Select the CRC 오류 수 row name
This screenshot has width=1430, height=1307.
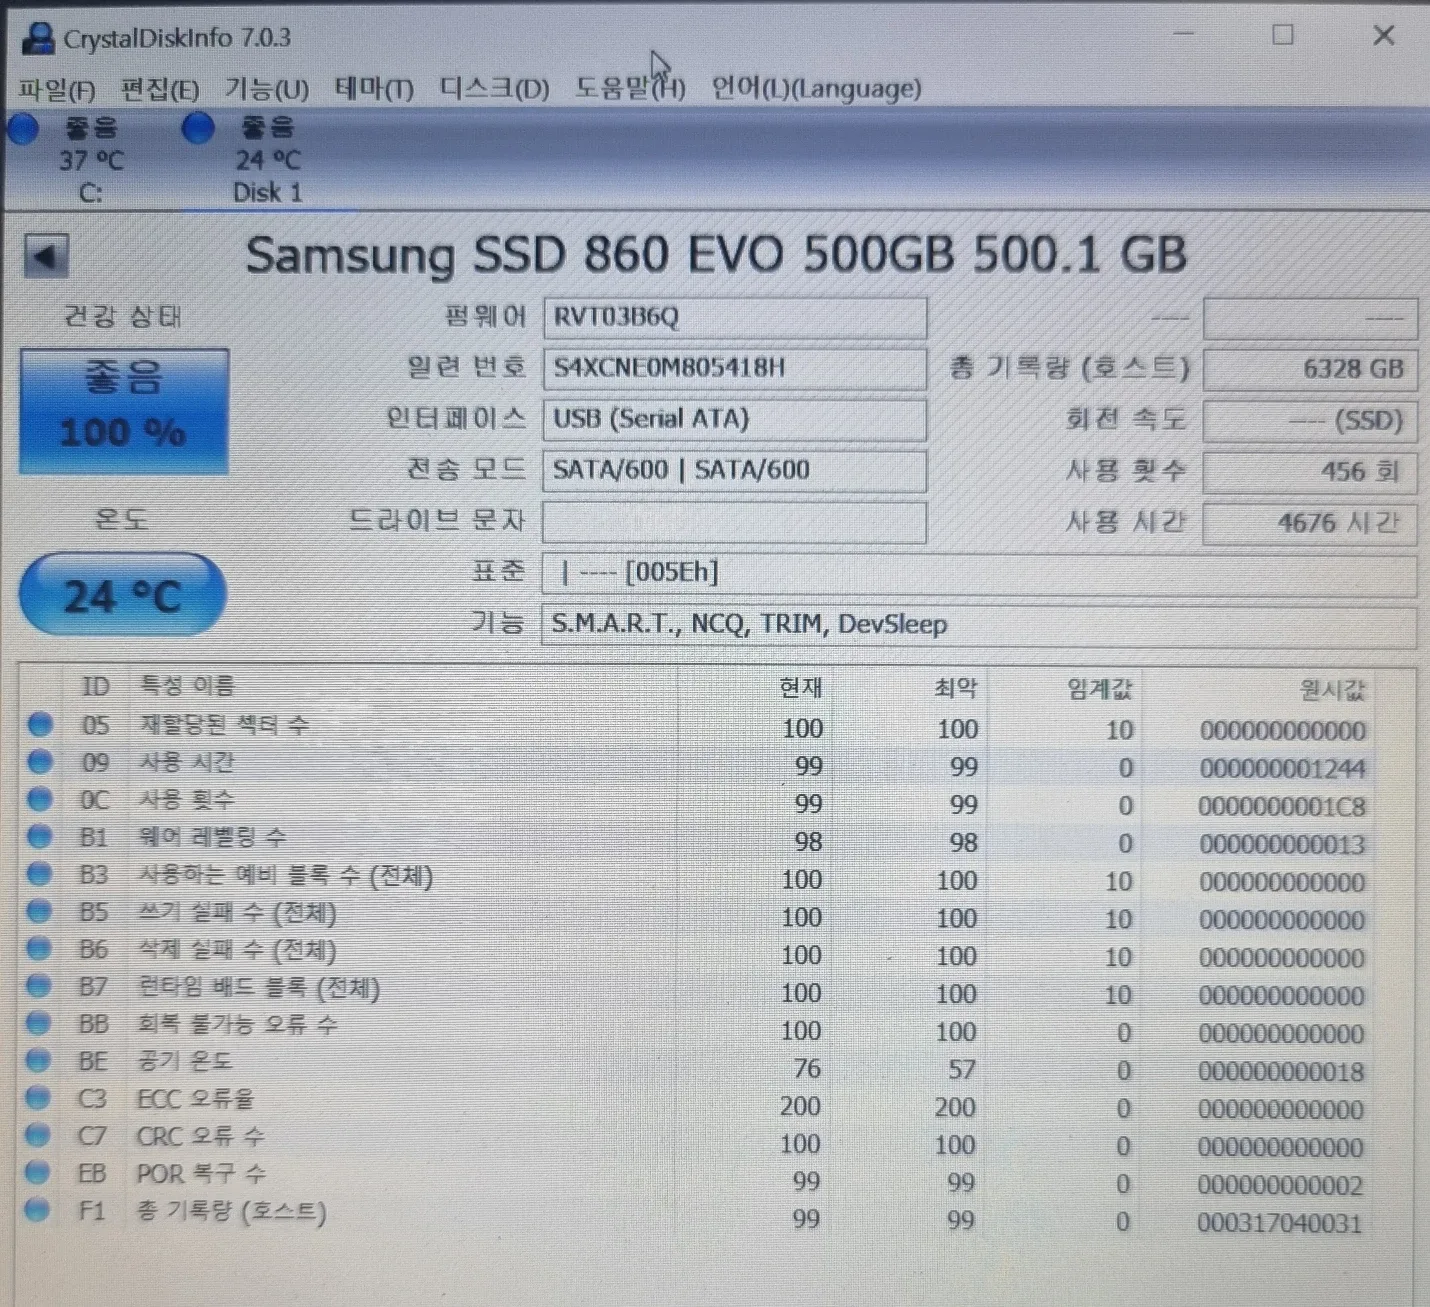200,1136
